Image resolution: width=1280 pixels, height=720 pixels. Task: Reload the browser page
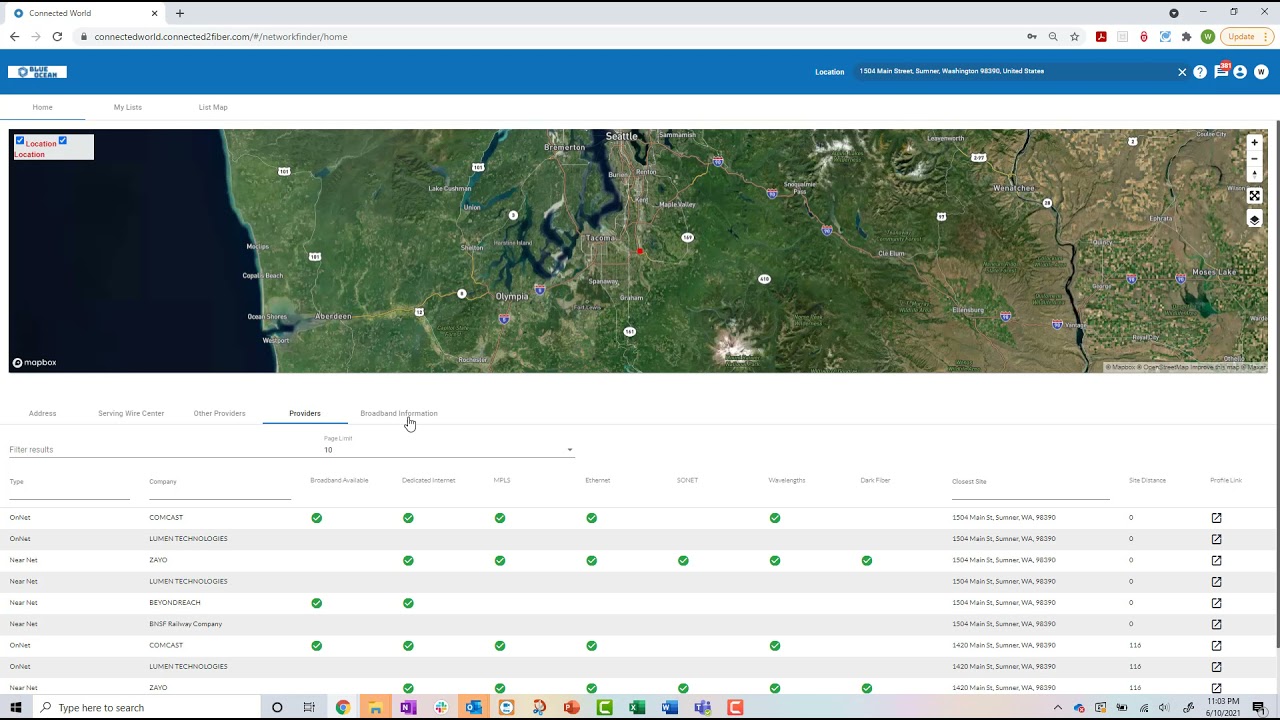(x=57, y=37)
